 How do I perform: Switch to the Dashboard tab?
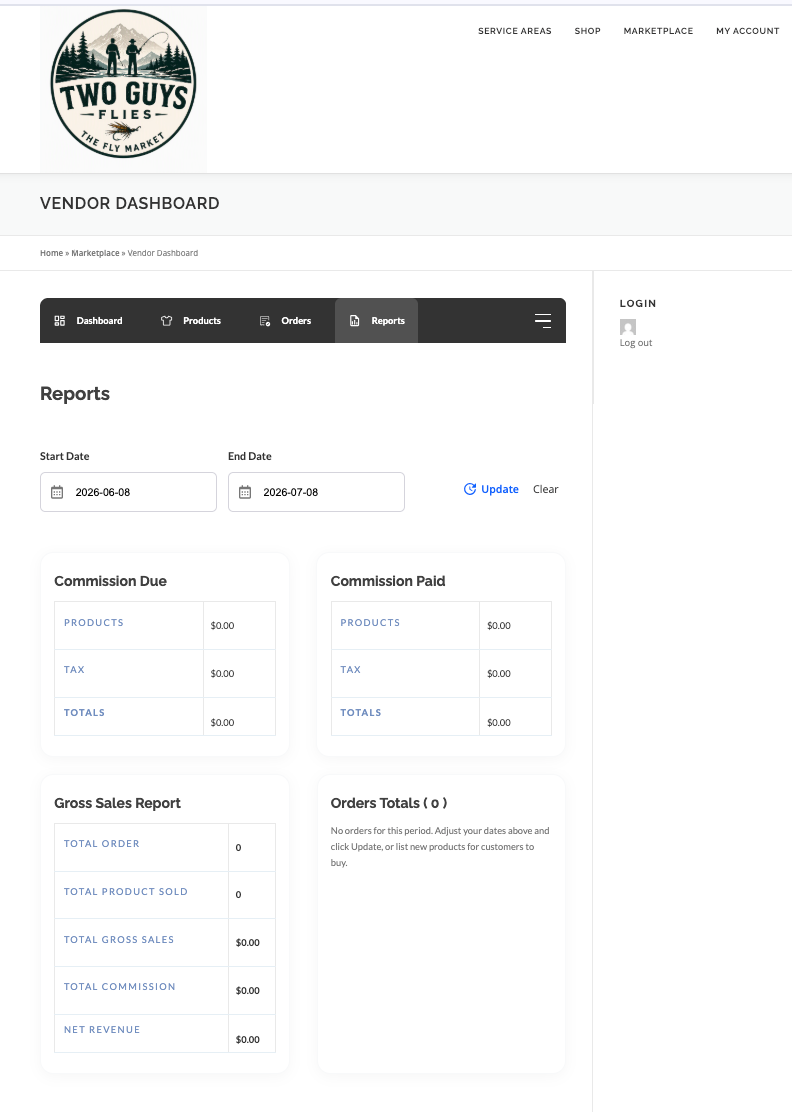pyautogui.click(x=89, y=321)
